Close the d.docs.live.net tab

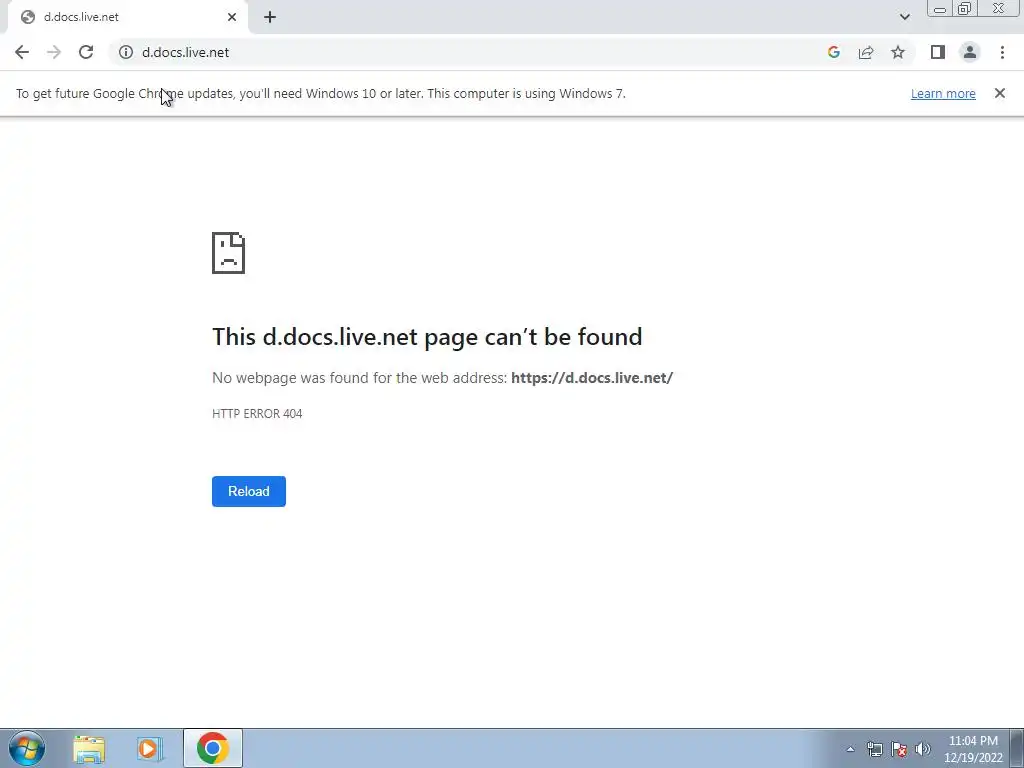pos(232,17)
